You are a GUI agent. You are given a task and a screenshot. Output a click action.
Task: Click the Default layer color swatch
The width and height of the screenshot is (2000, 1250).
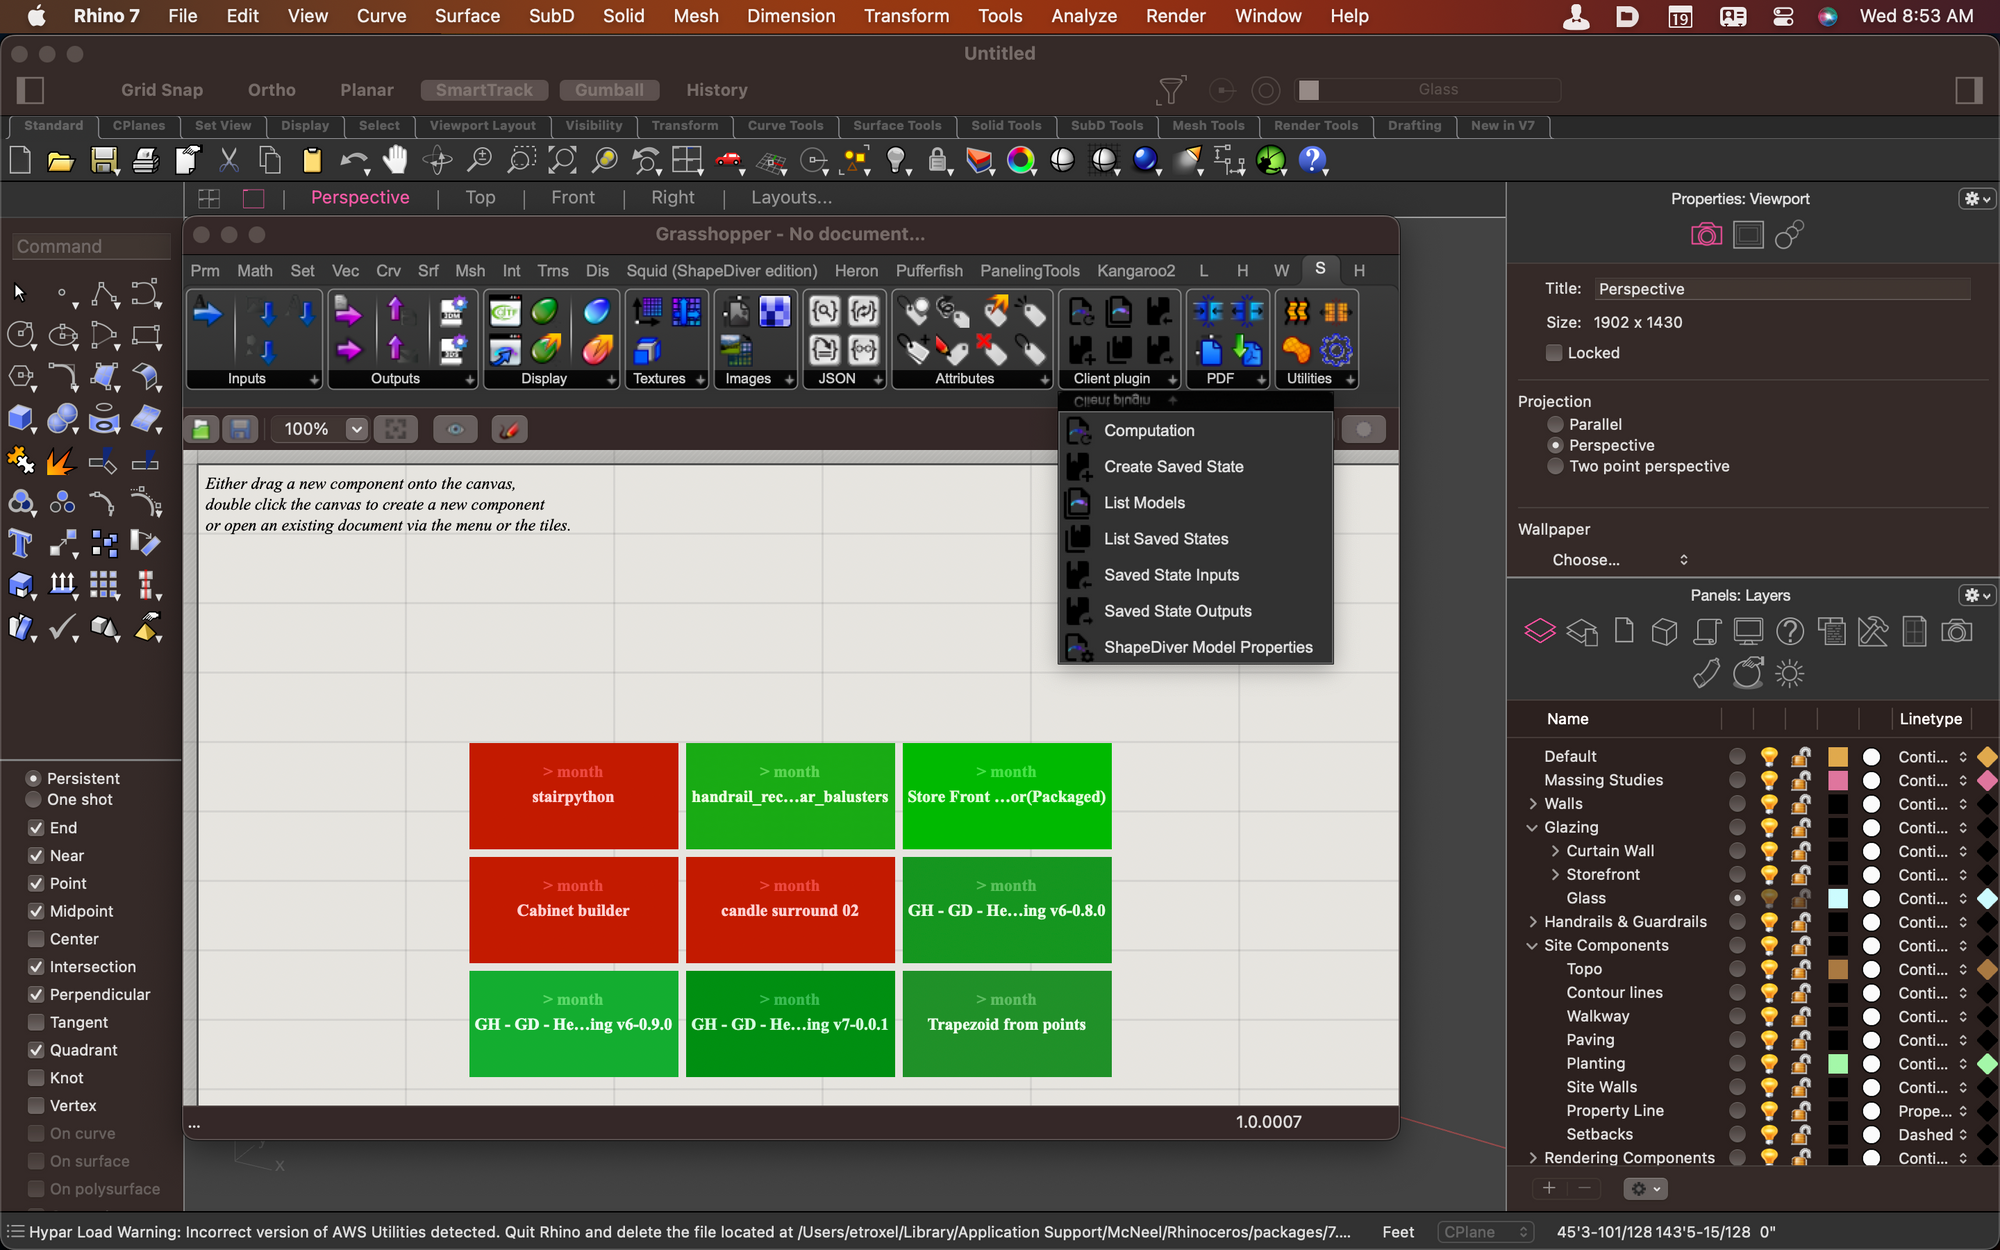[1838, 757]
